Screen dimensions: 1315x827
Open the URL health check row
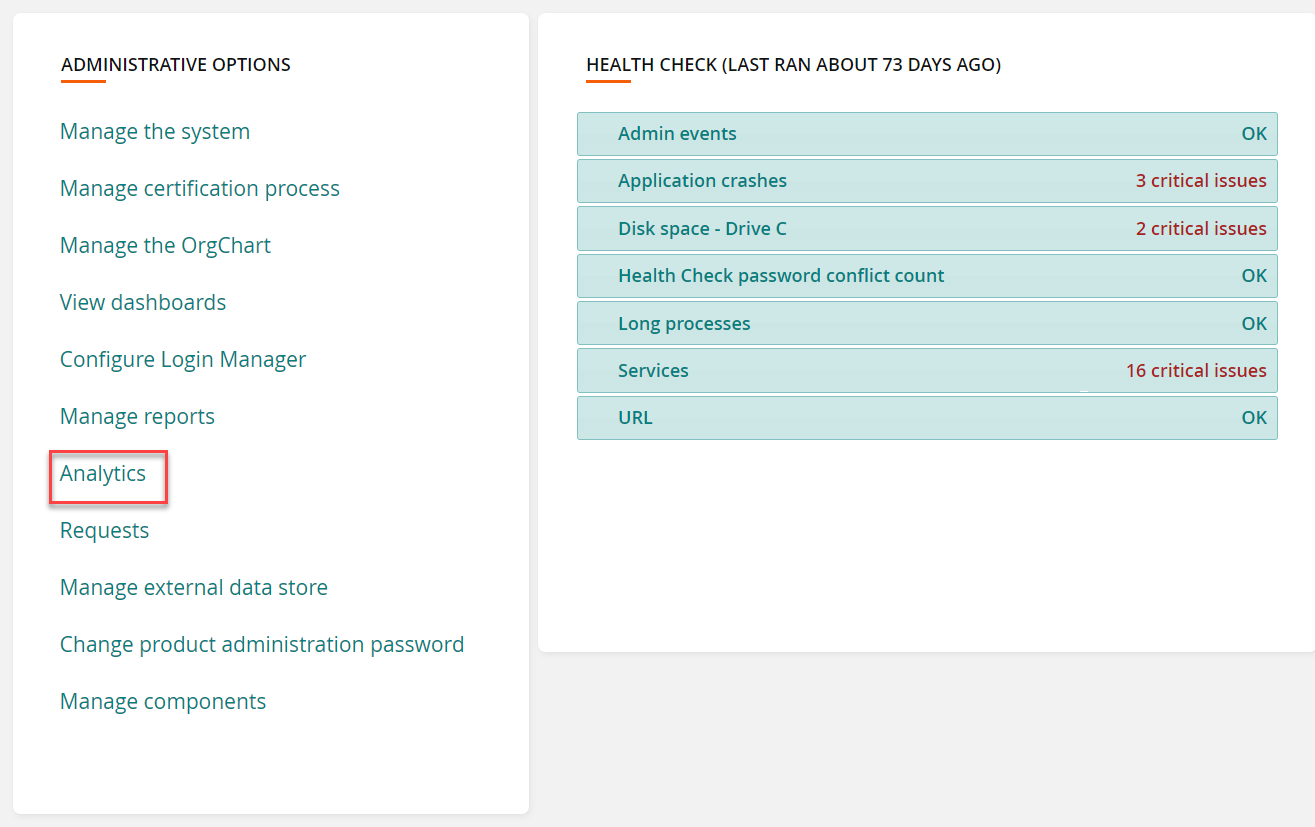coord(927,418)
